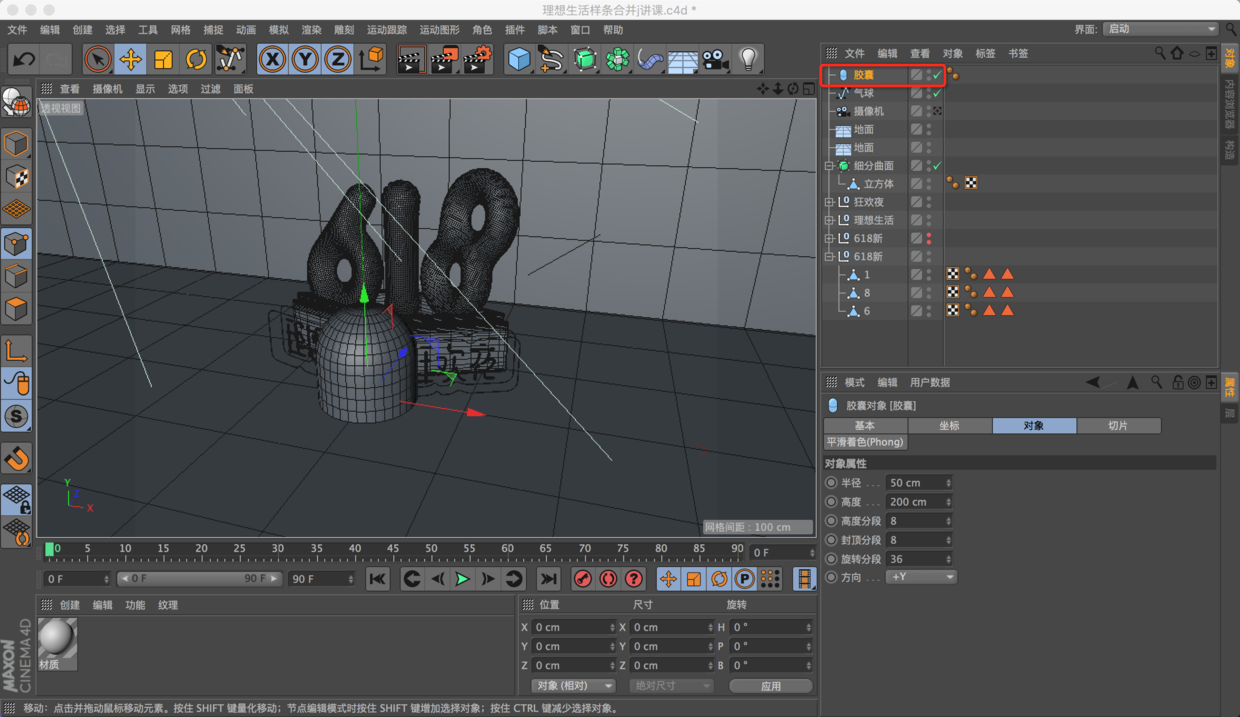Image resolution: width=1240 pixels, height=717 pixels.
Task: Open the 方向 +Y dropdown
Action: [x=921, y=577]
